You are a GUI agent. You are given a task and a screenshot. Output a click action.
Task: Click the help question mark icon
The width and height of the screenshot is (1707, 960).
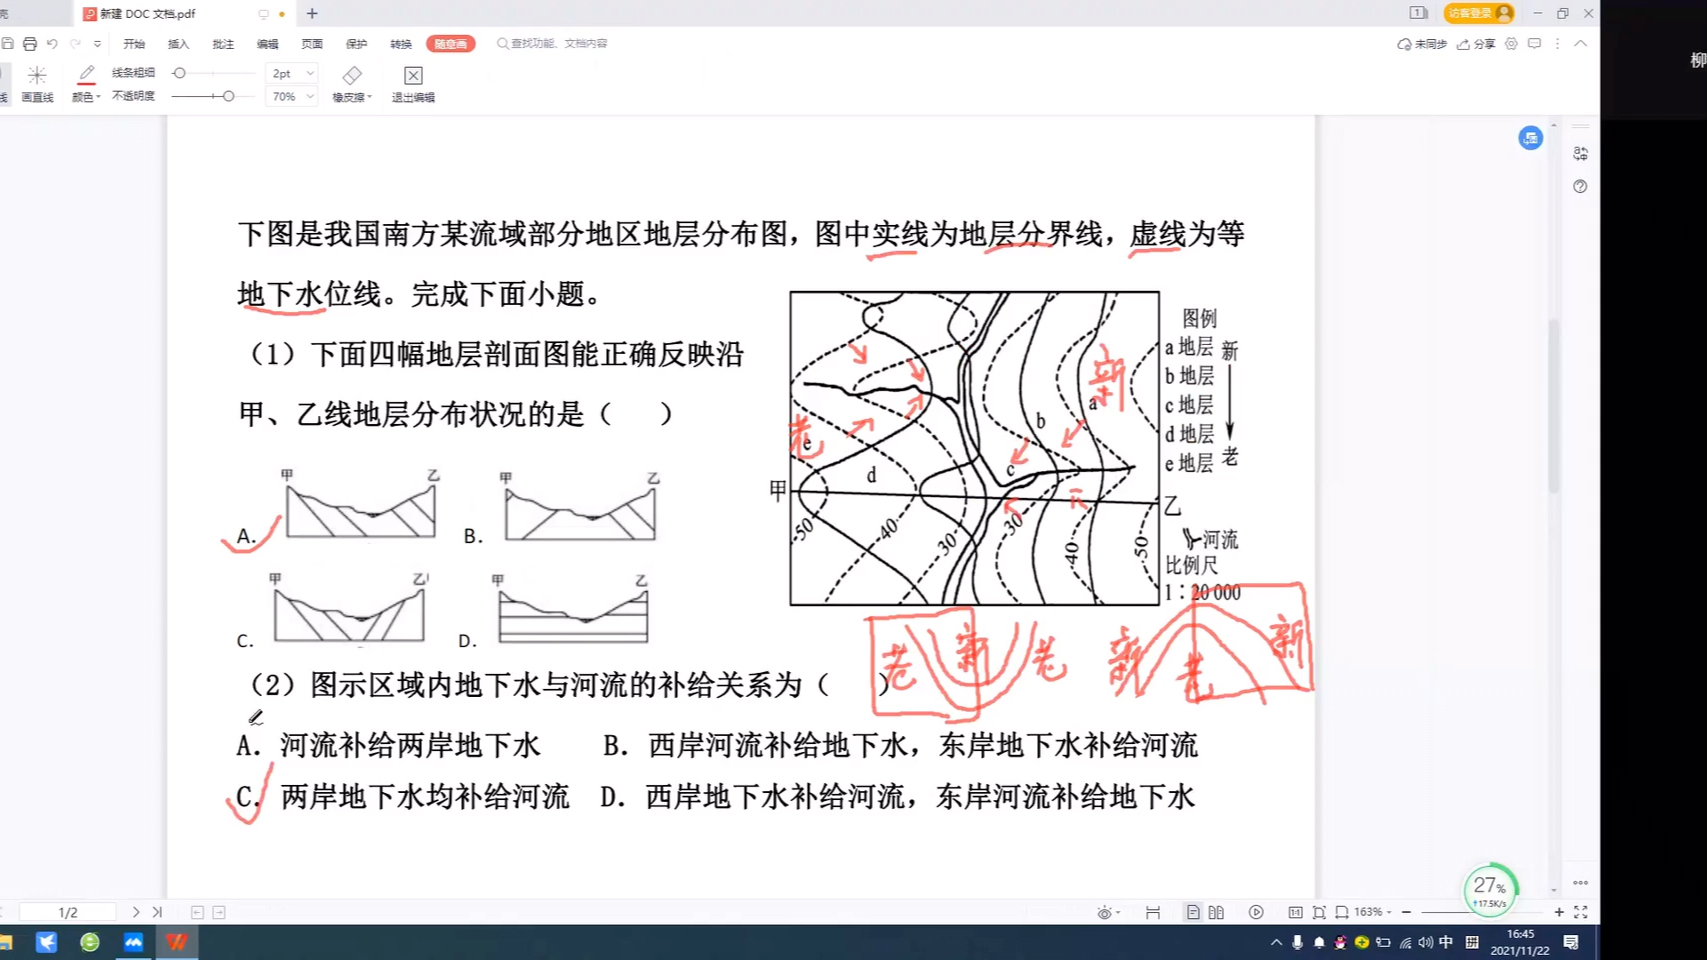pos(1580,187)
